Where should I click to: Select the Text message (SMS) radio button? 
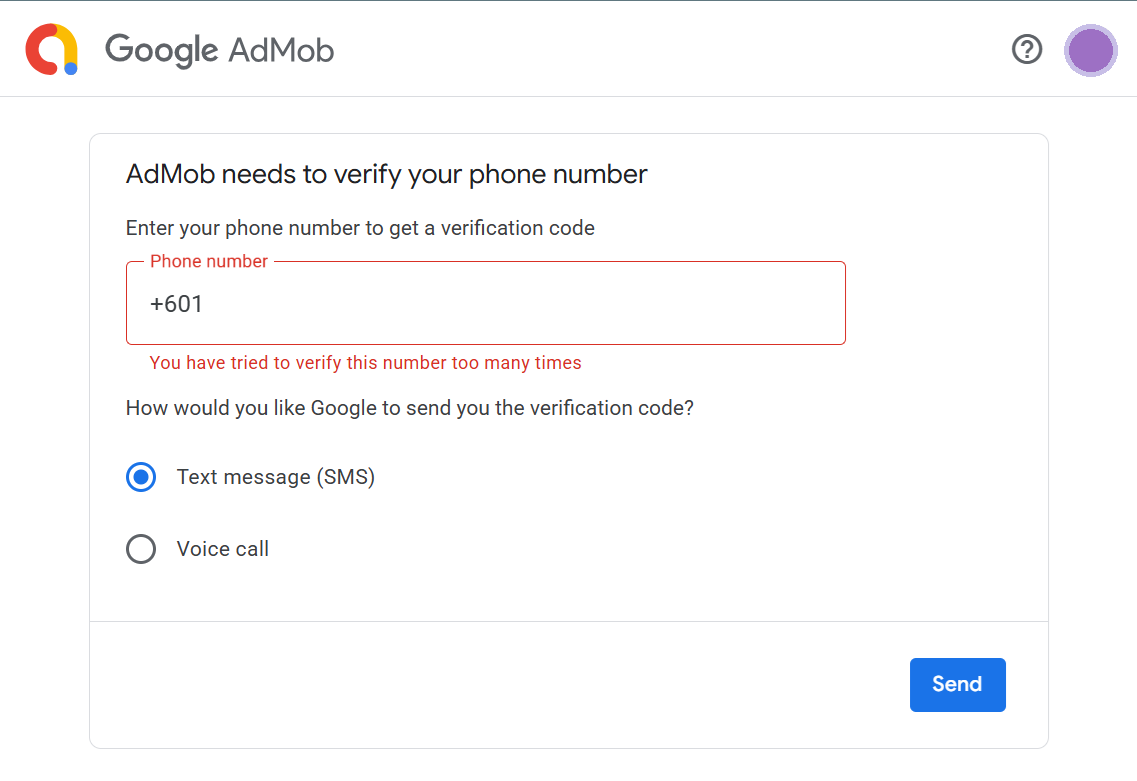point(141,477)
